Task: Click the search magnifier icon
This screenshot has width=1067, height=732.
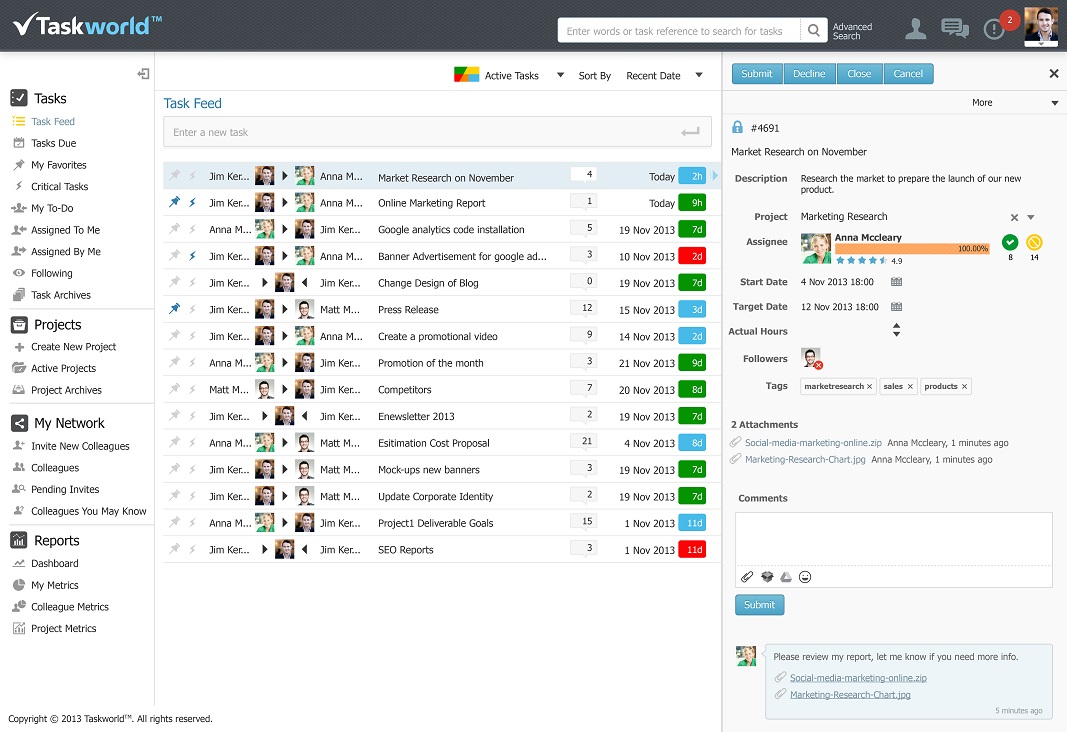Action: 813,31
